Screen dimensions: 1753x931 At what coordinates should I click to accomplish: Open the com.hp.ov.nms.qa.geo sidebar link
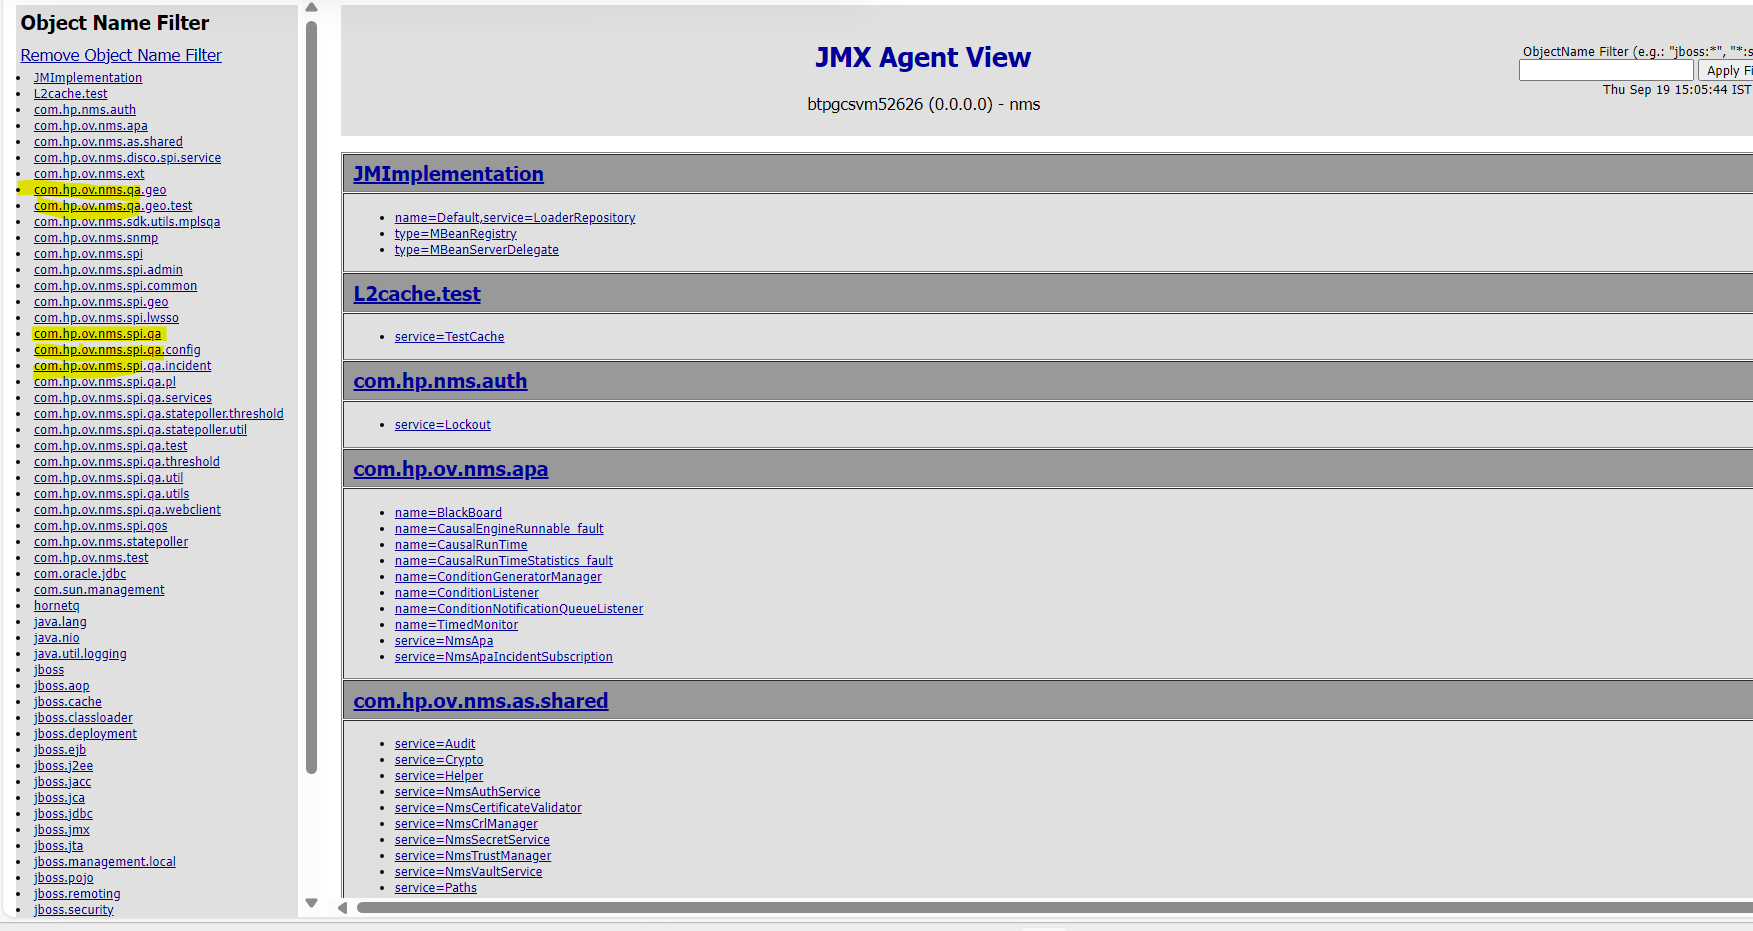(x=100, y=190)
